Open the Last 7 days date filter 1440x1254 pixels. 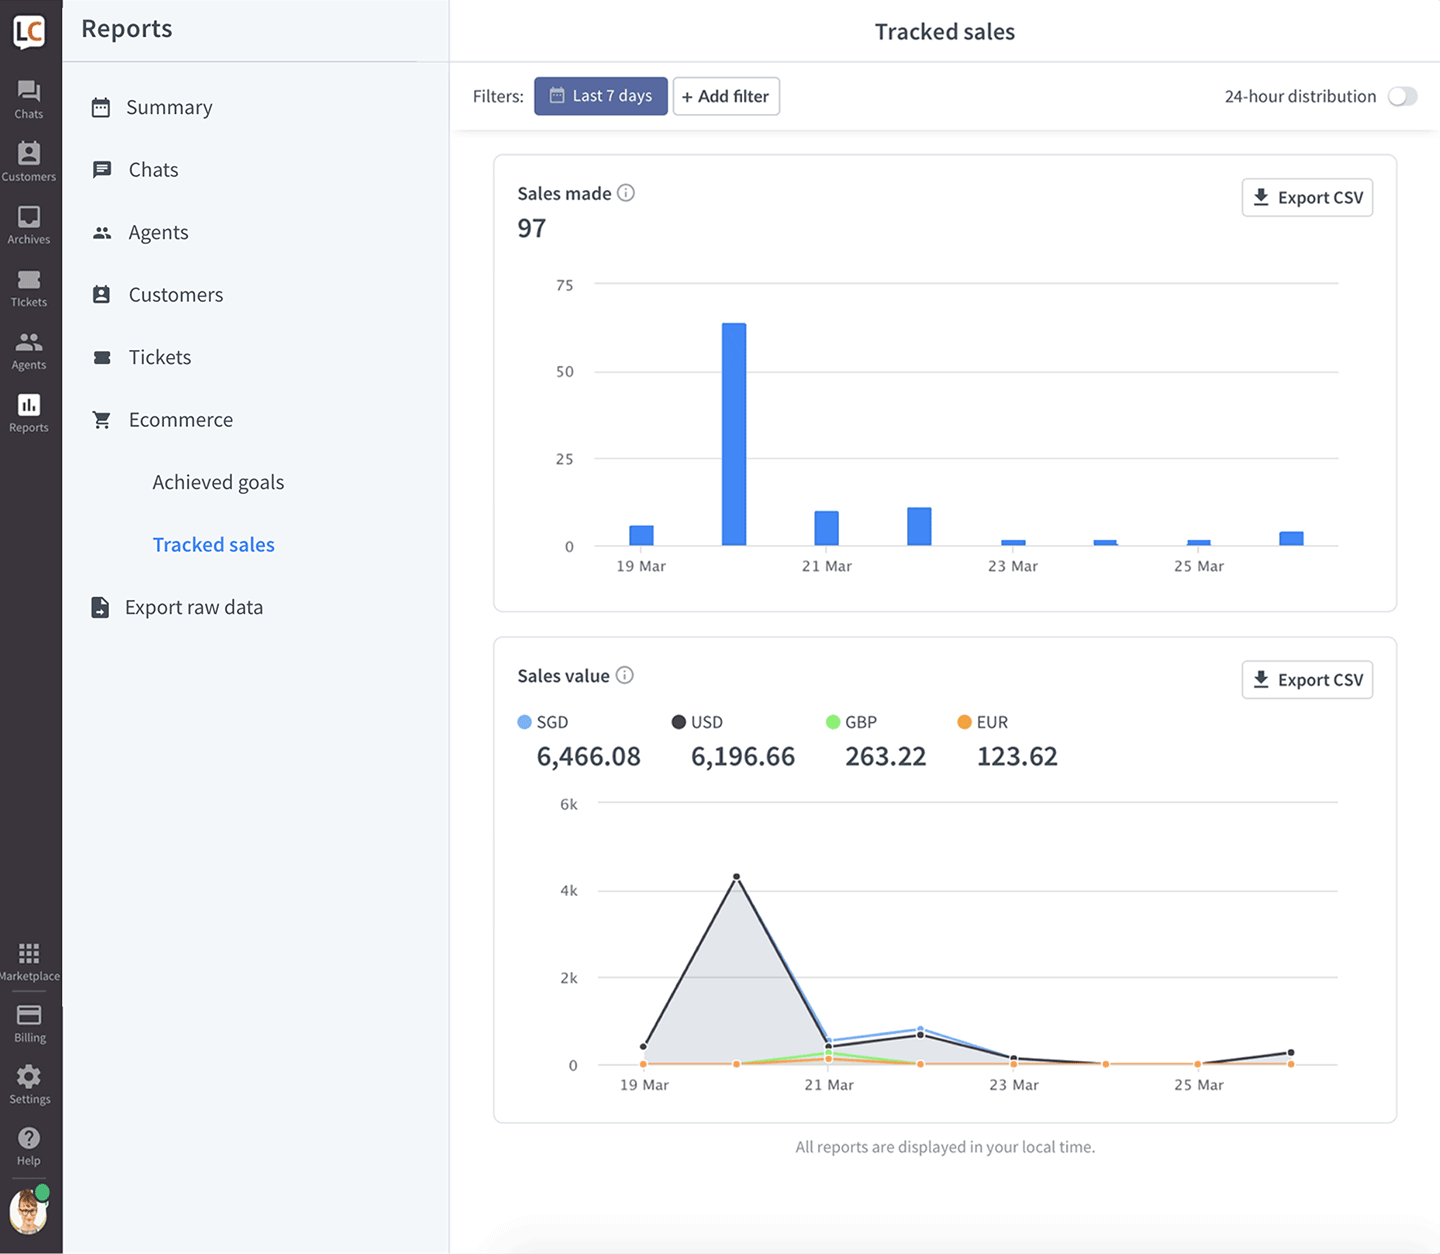601,96
